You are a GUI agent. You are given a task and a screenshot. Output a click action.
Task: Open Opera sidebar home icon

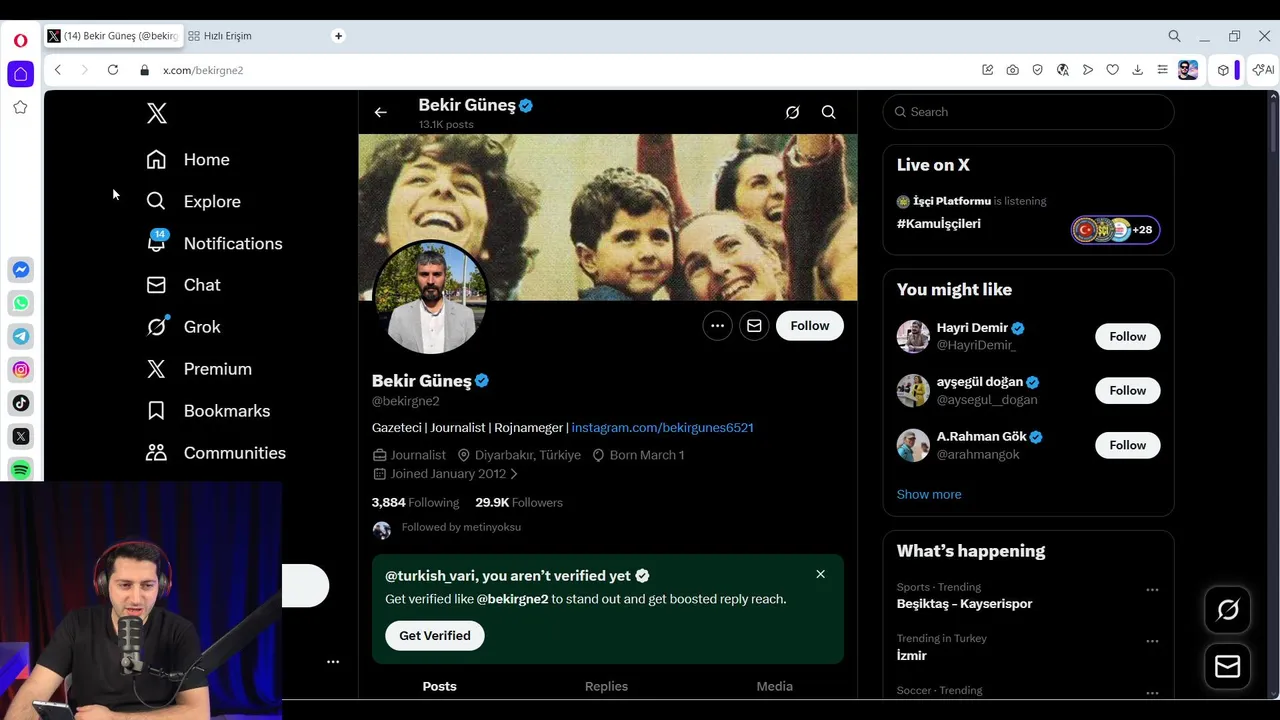pos(20,74)
